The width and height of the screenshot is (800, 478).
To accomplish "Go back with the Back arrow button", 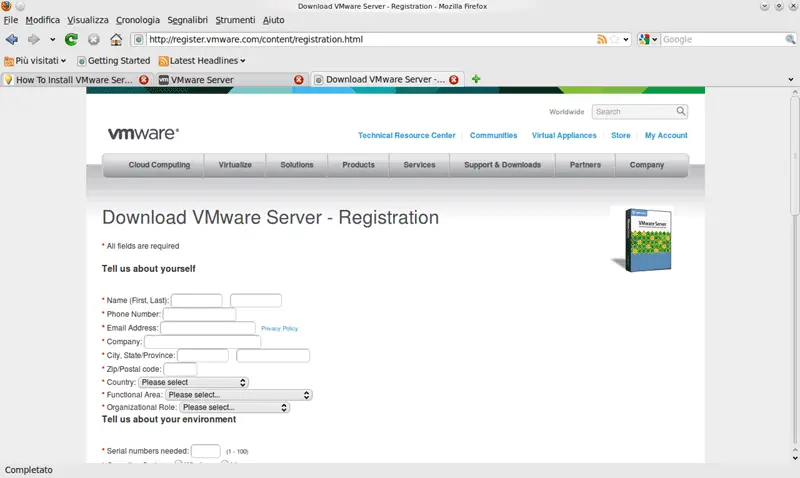I will (x=12, y=39).
